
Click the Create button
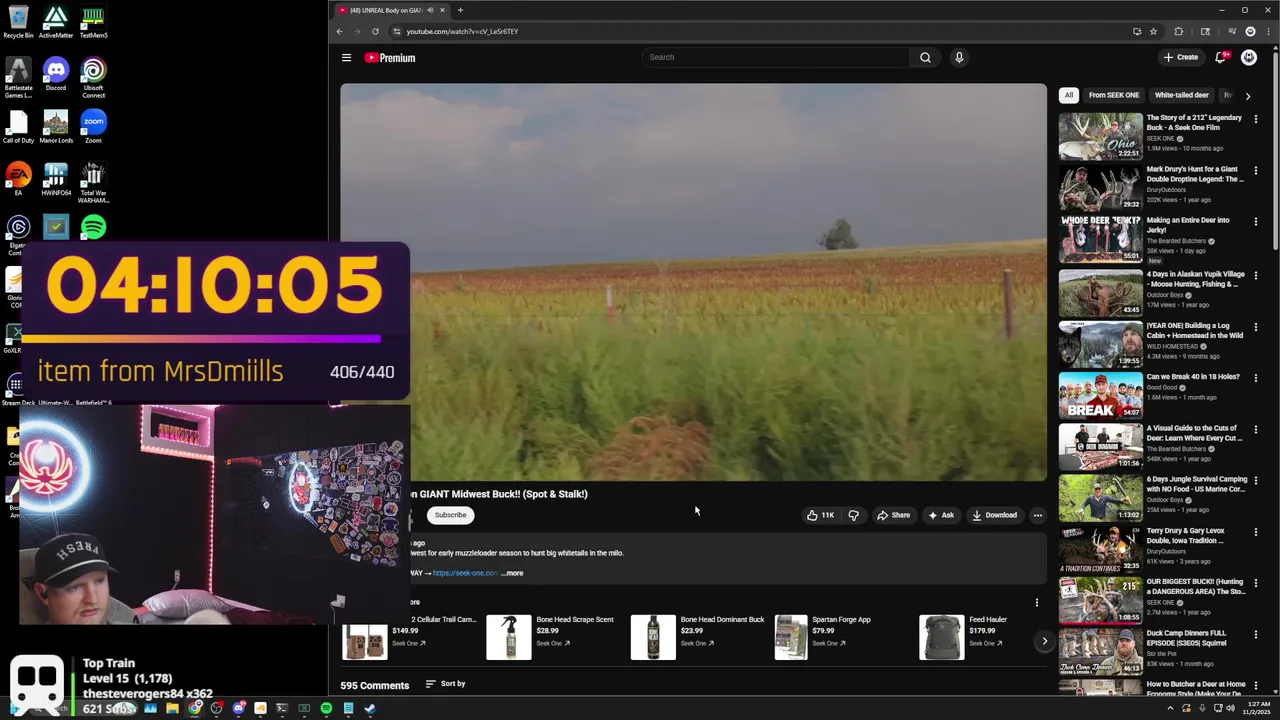(x=1181, y=57)
